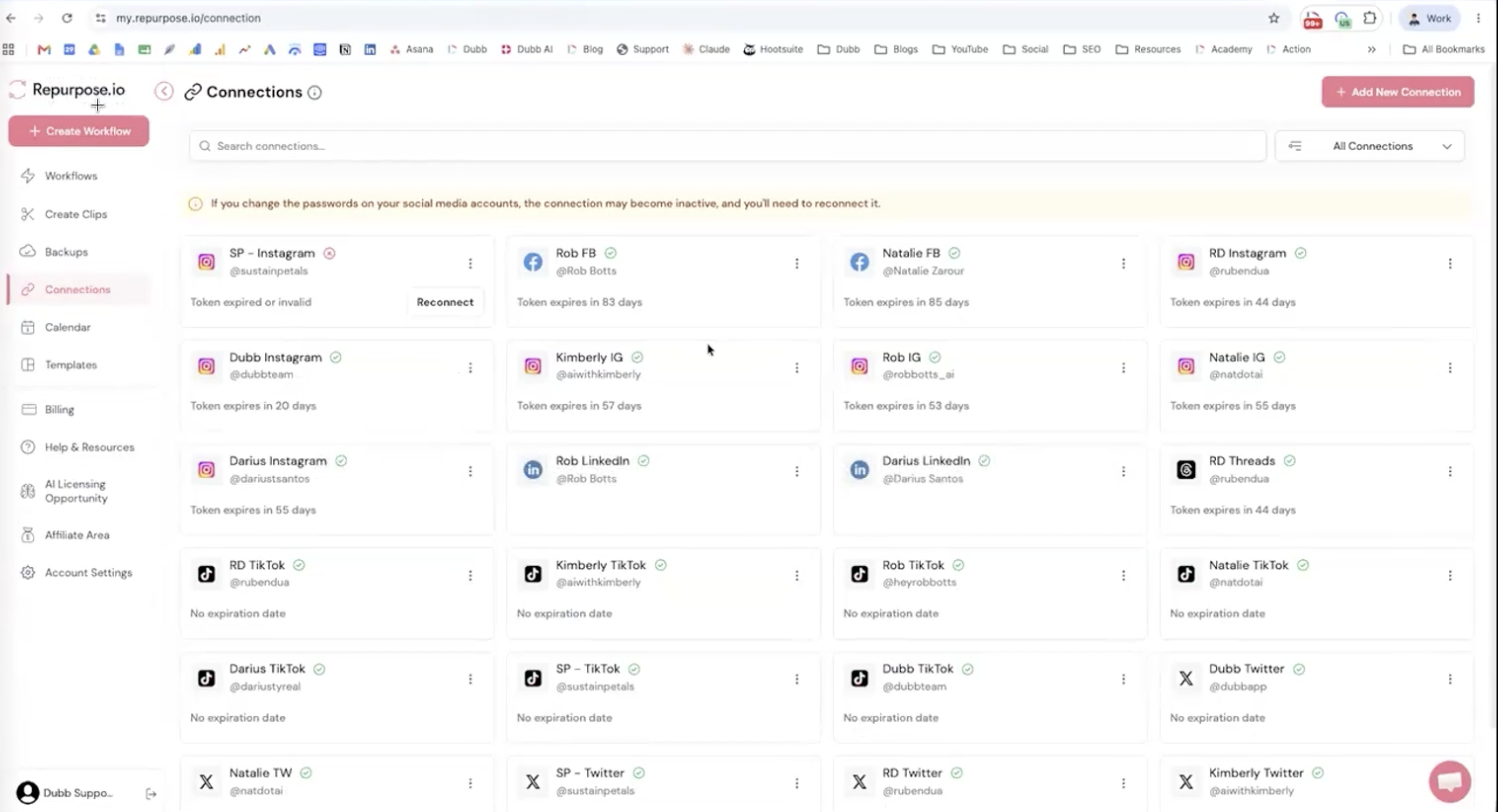
Task: Click the browser address bar
Action: tap(680, 18)
